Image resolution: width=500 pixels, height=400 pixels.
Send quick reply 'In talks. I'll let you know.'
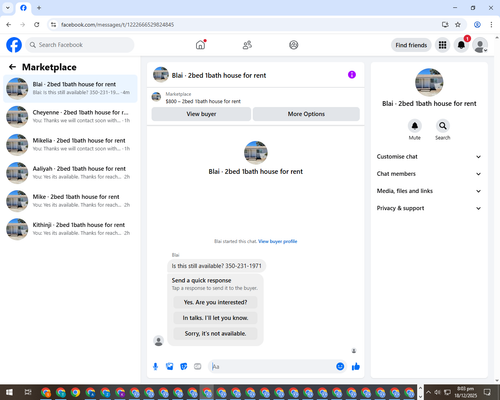click(215, 318)
